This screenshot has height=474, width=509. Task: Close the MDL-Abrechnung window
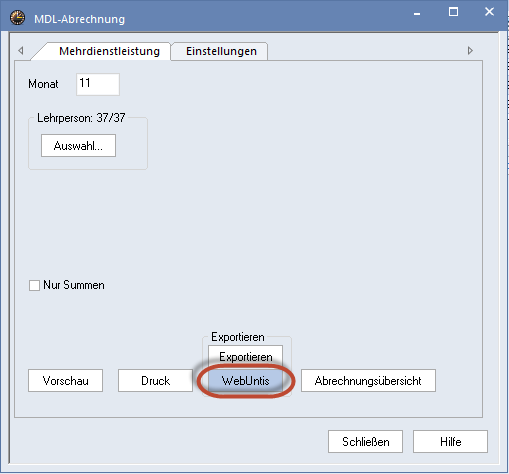click(489, 12)
